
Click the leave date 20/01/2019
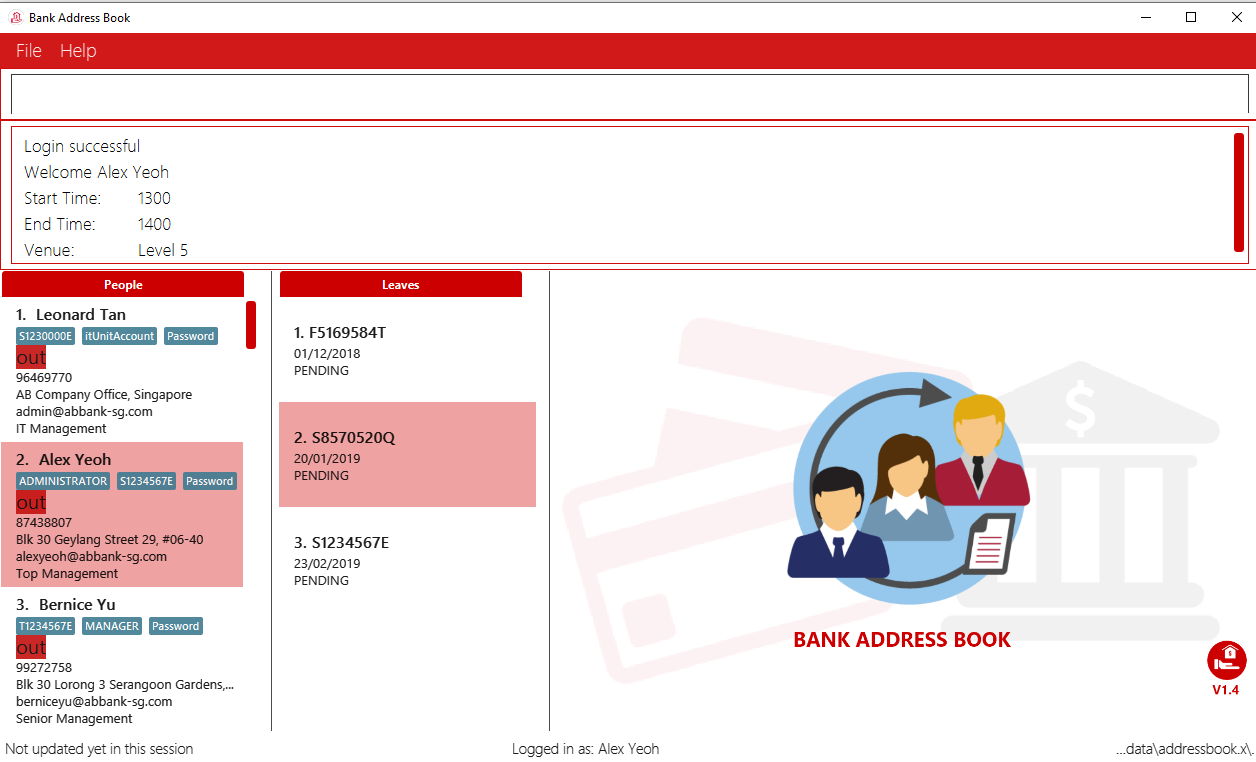click(x=327, y=459)
